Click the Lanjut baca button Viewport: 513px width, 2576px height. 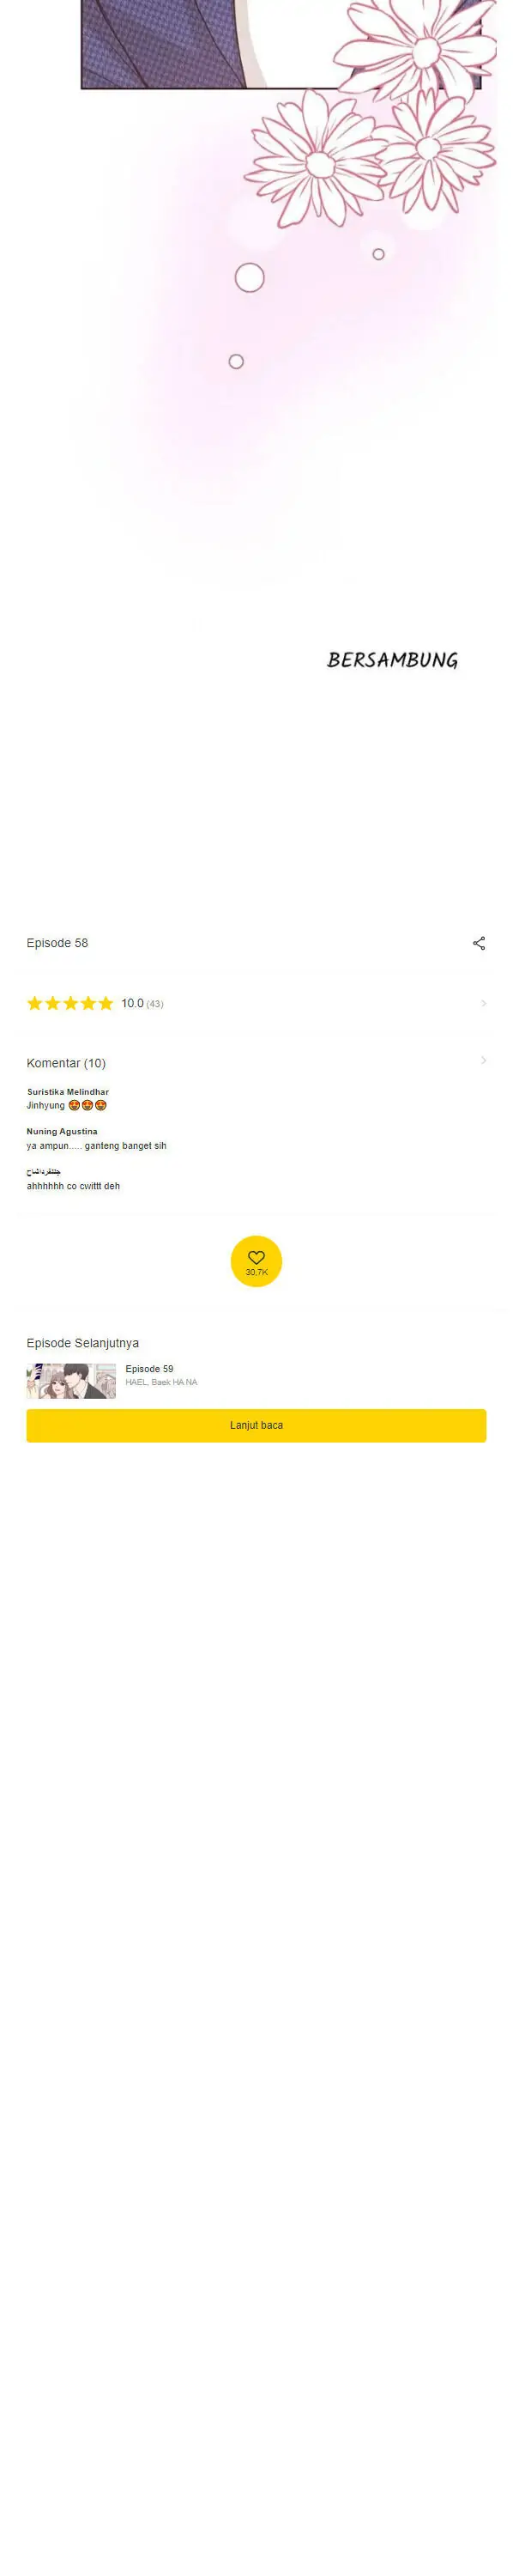[256, 1425]
